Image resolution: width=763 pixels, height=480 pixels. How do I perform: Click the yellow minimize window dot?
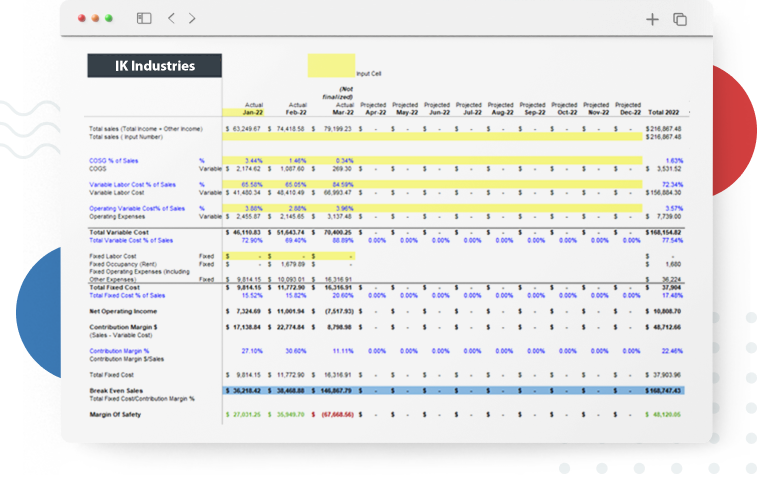click(x=95, y=18)
